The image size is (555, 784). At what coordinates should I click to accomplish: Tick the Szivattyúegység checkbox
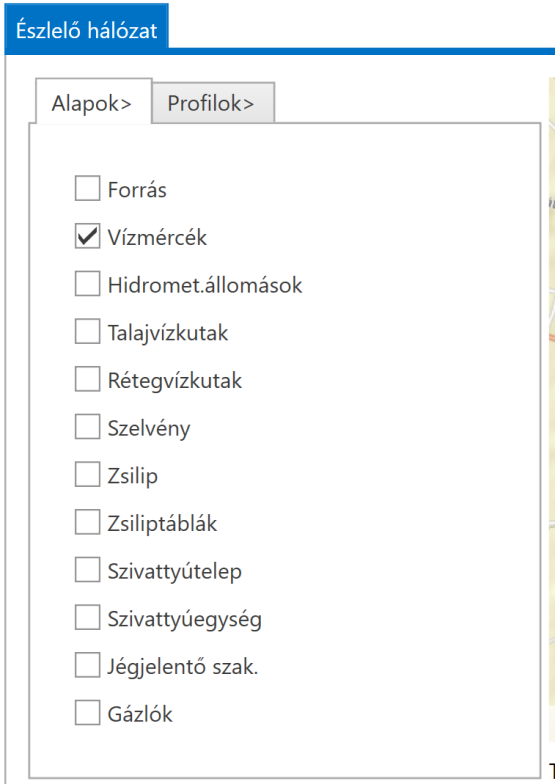88,617
